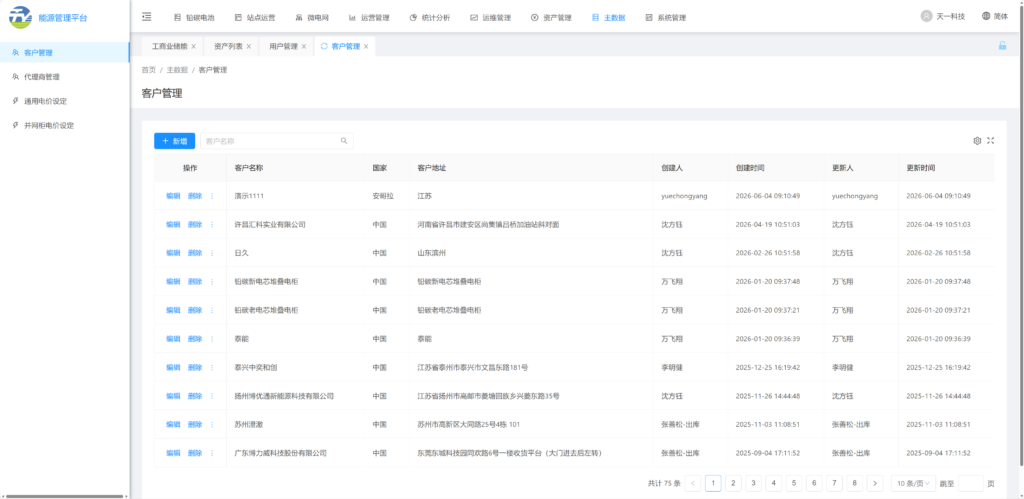Open more actions dots for 泰能 row
Image resolution: width=1024 pixels, height=499 pixels.
(212, 339)
